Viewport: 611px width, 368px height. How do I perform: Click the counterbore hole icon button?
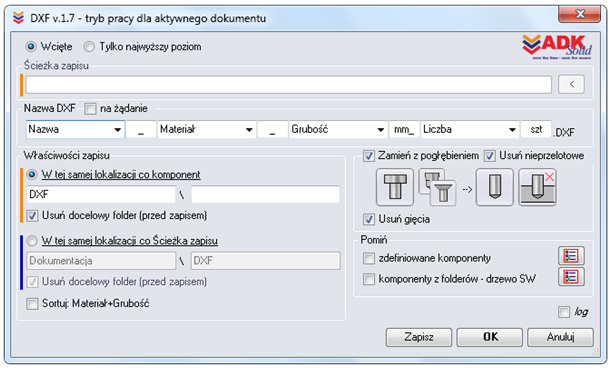(x=395, y=187)
